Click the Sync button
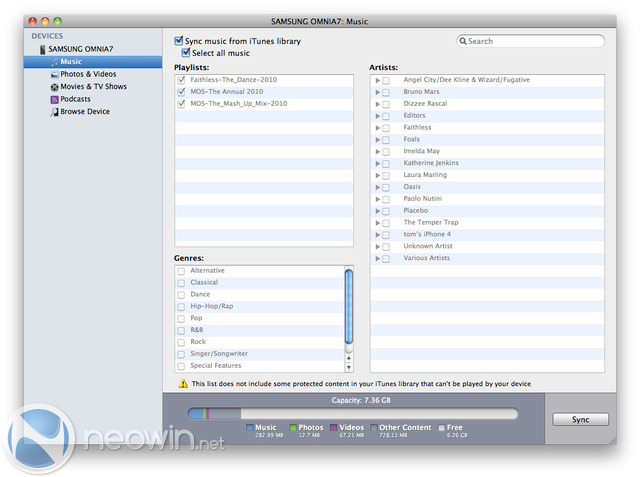640x477 pixels. tap(580, 419)
